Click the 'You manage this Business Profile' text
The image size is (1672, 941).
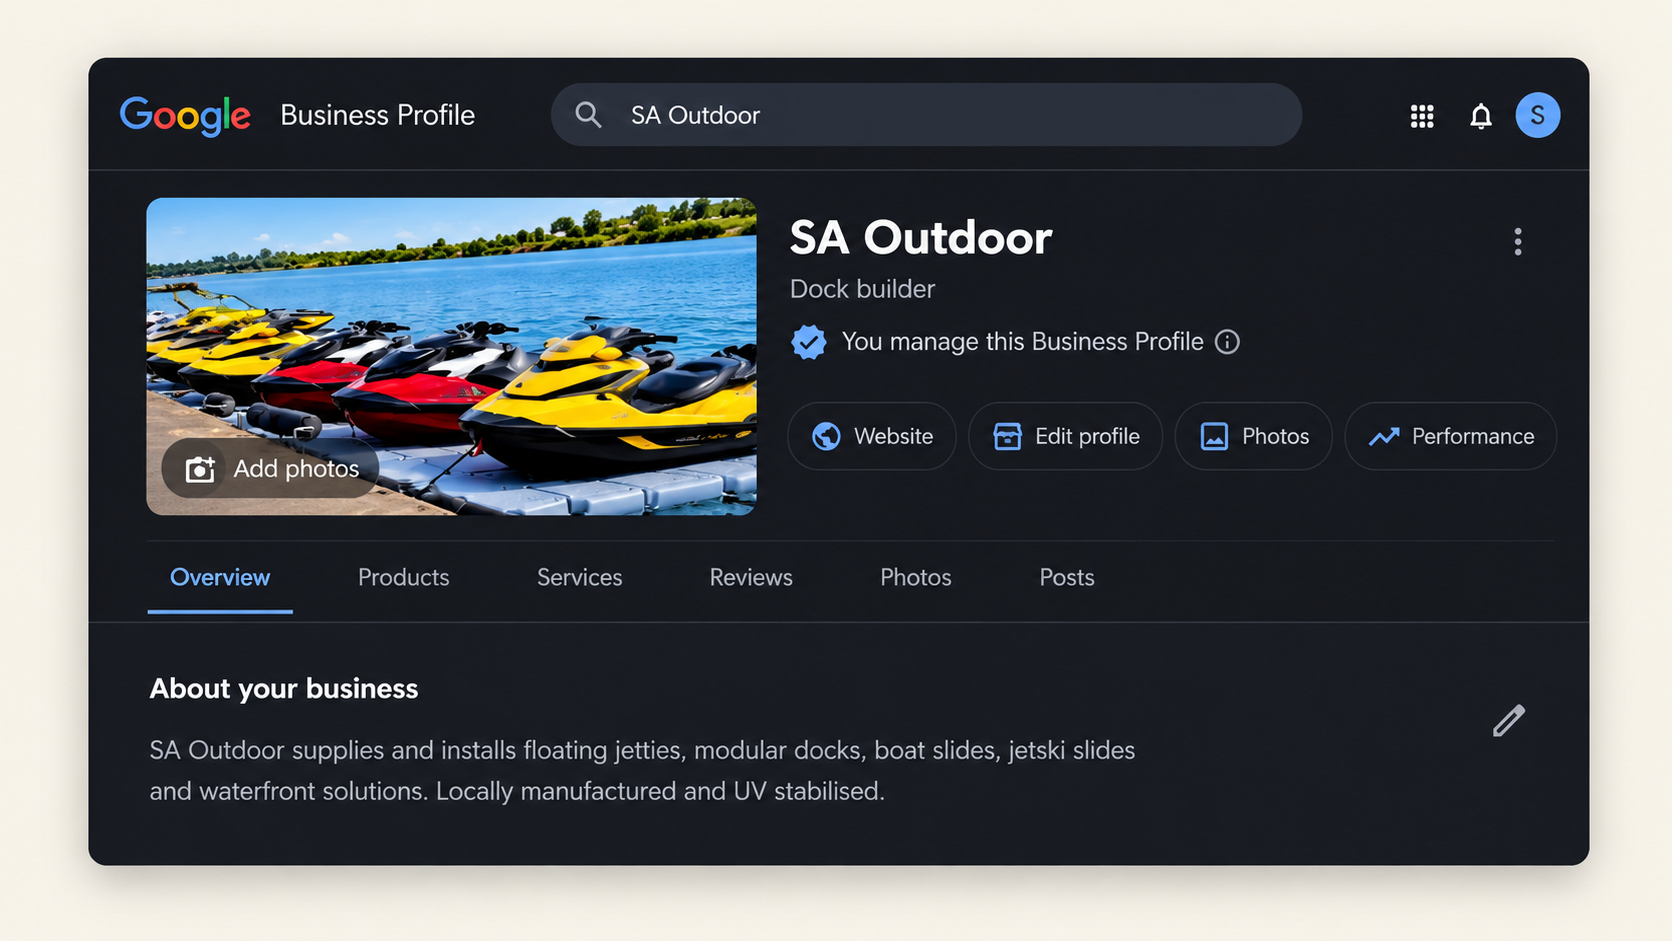click(1022, 342)
